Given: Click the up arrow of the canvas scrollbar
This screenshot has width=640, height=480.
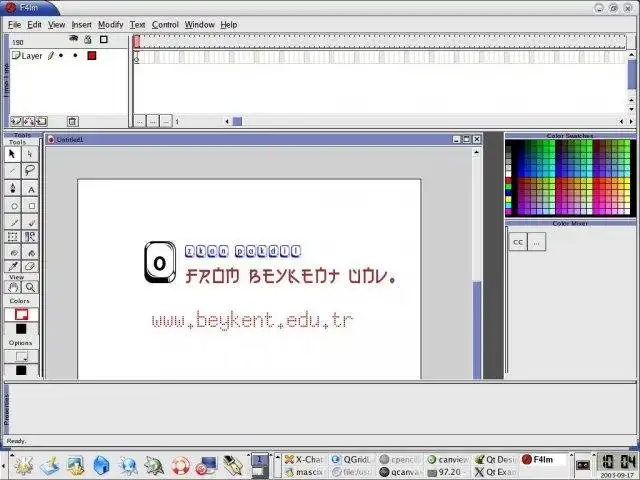Looking at the screenshot, I should coord(476,152).
